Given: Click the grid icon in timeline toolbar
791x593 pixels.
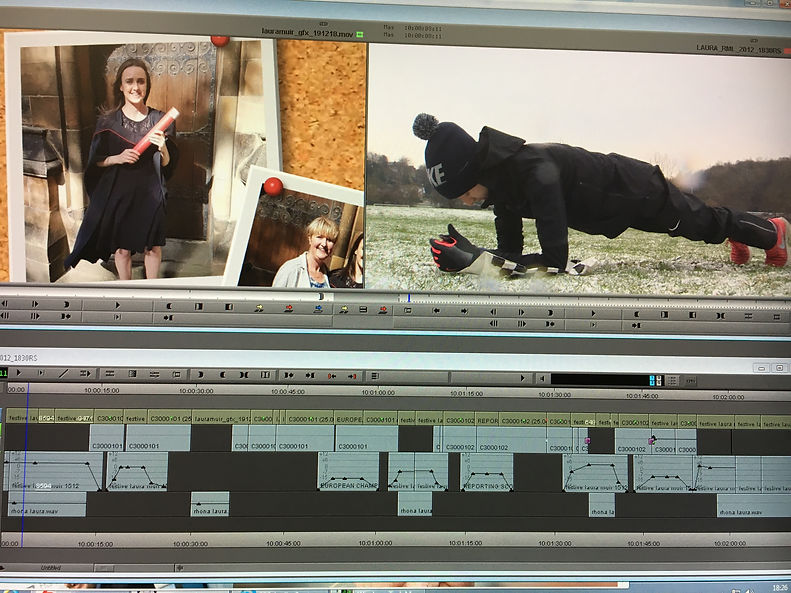Looking at the screenshot, I should 671,381.
